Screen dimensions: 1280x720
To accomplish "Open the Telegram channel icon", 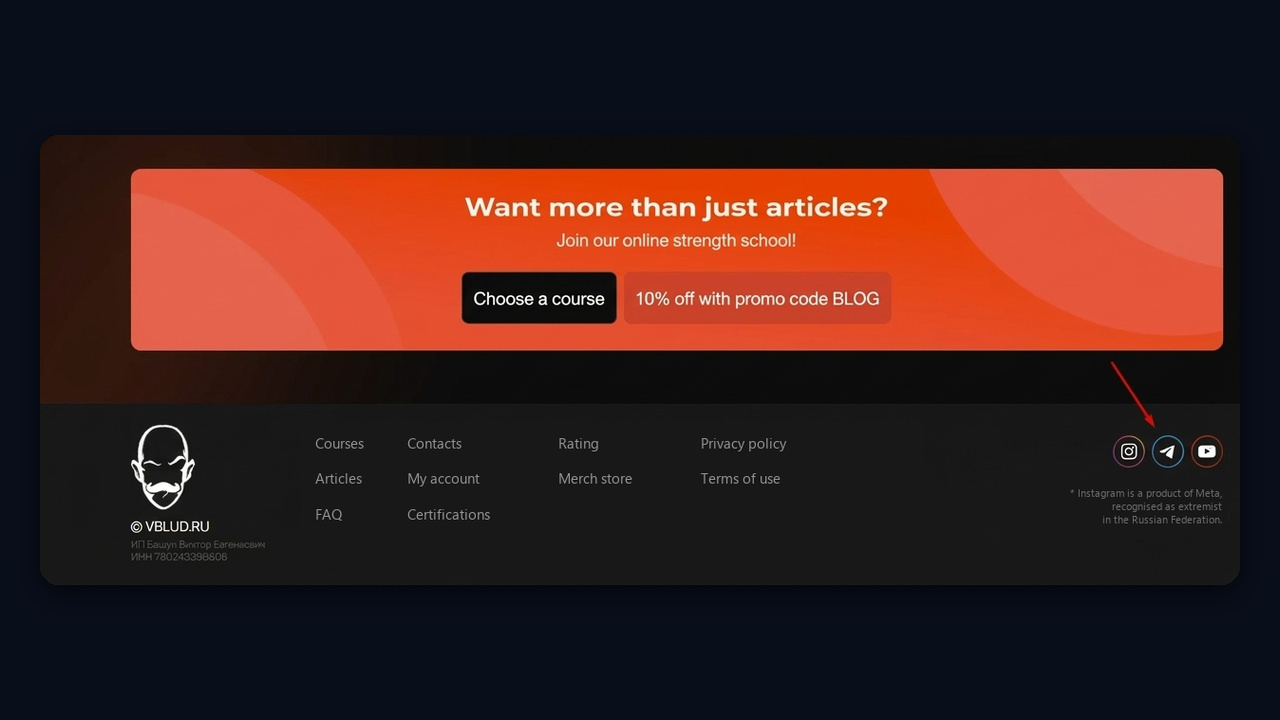I will [1168, 452].
